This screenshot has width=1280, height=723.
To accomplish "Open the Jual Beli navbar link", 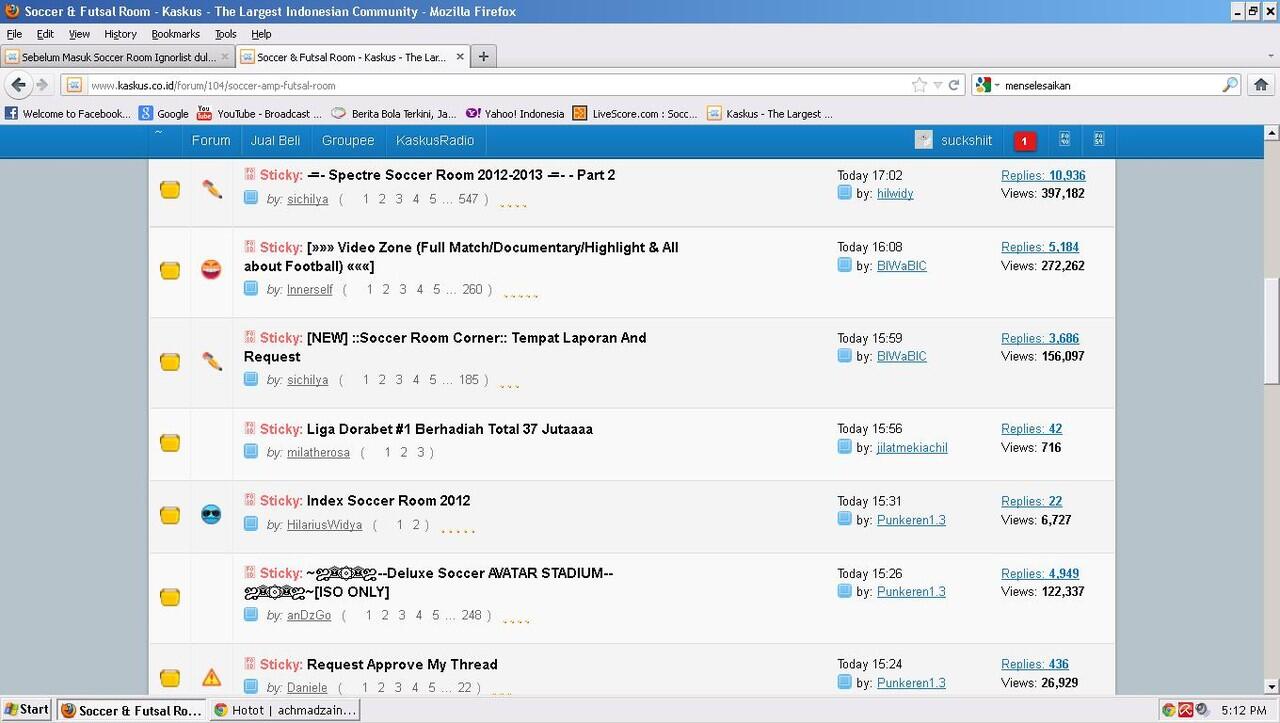I will tap(276, 140).
